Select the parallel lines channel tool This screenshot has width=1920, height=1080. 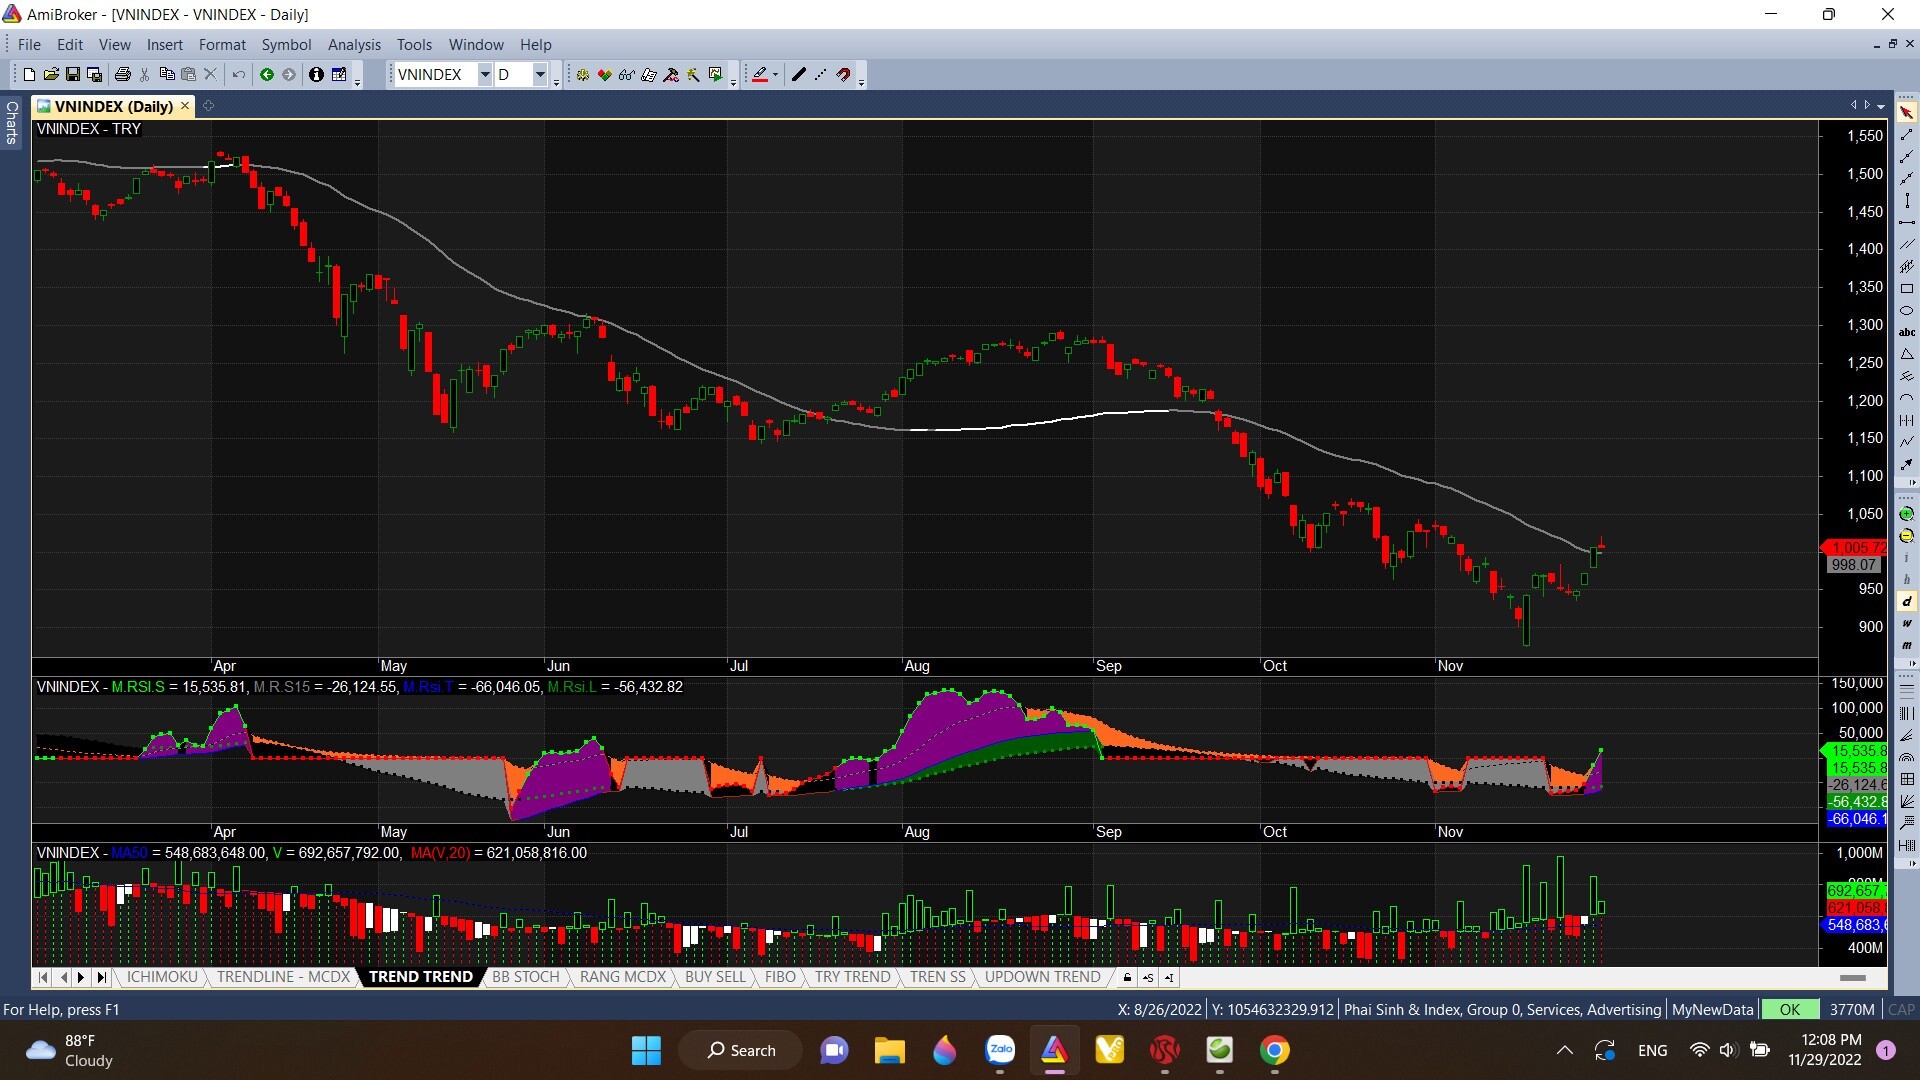pyautogui.click(x=1907, y=245)
